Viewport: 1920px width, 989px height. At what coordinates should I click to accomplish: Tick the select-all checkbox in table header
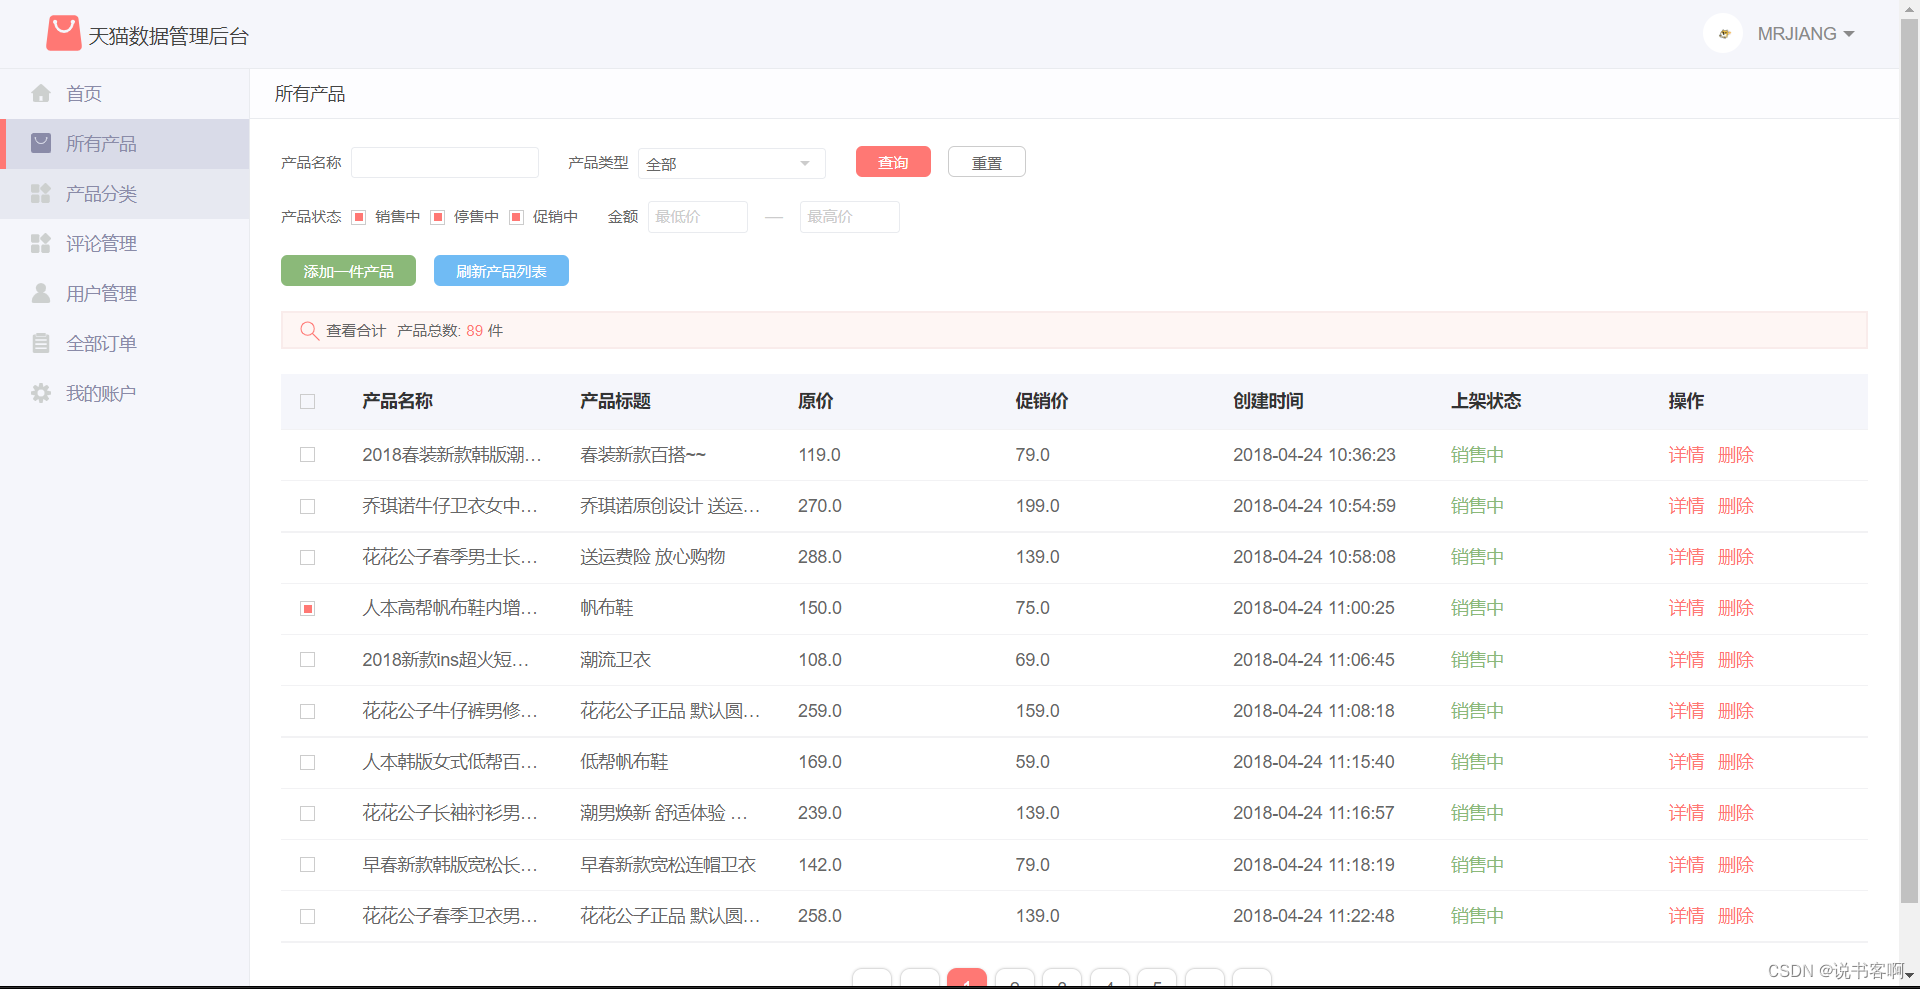(307, 401)
